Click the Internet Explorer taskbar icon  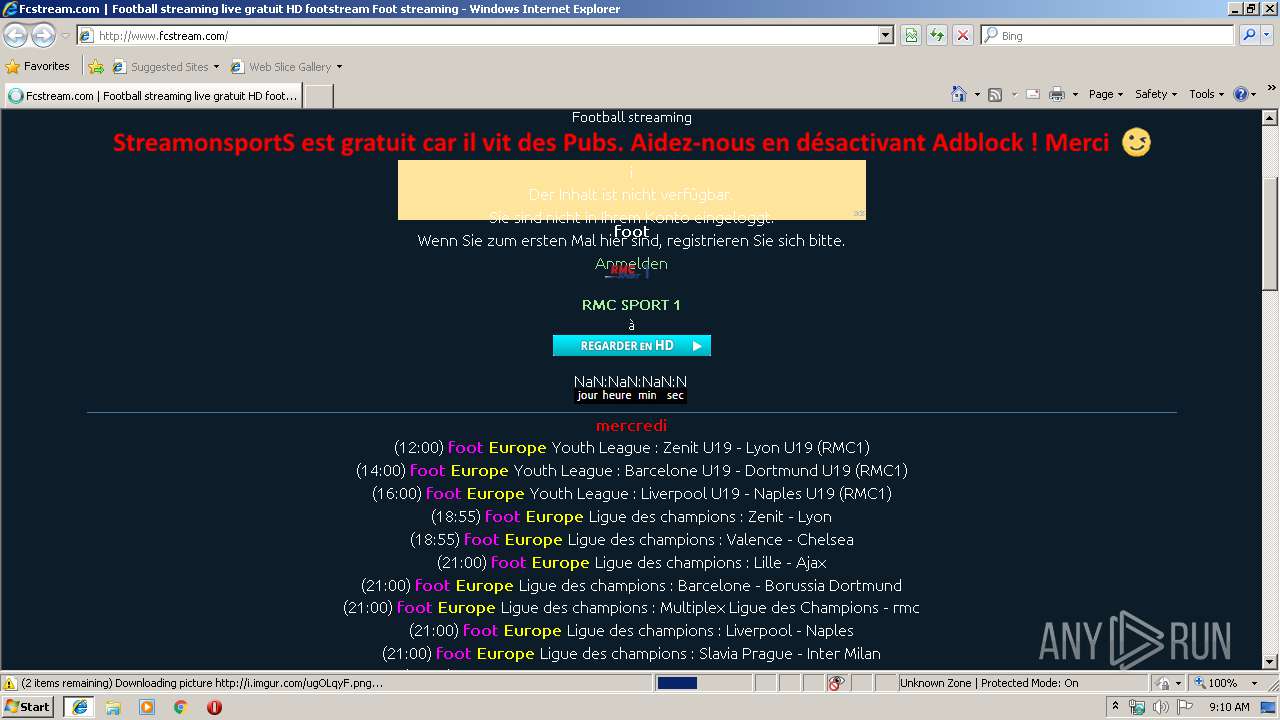point(79,707)
